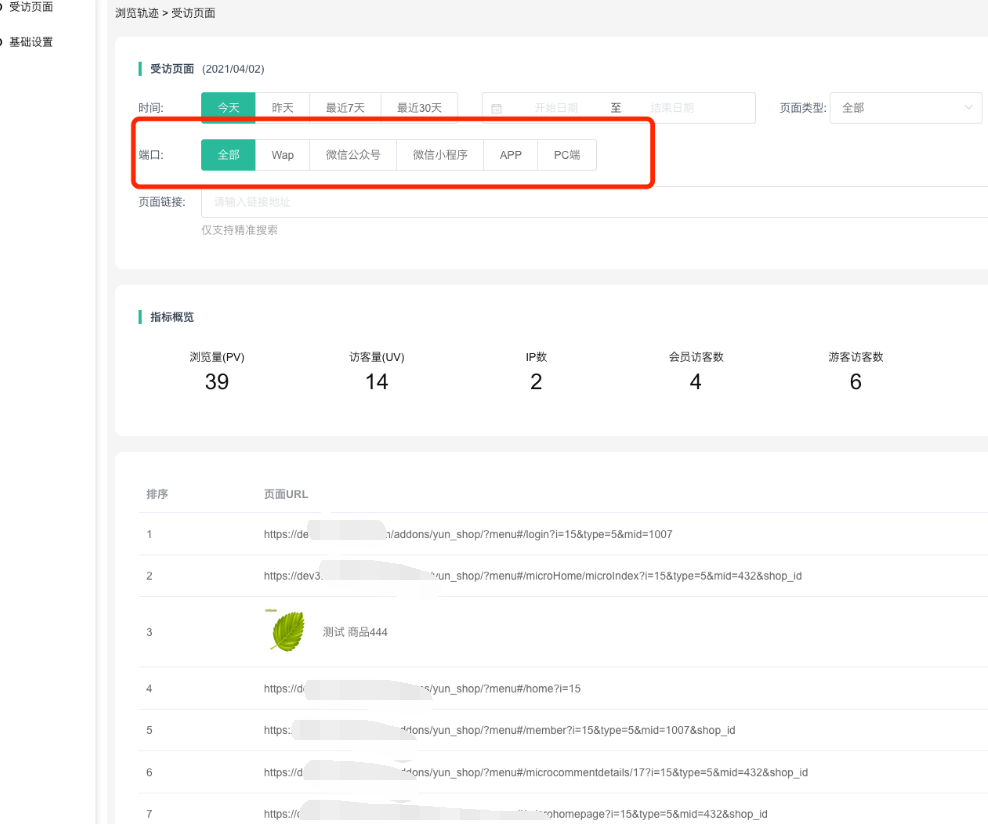Open the 页面类型 dropdown
Screen dimensions: 988x829
(x=905, y=108)
